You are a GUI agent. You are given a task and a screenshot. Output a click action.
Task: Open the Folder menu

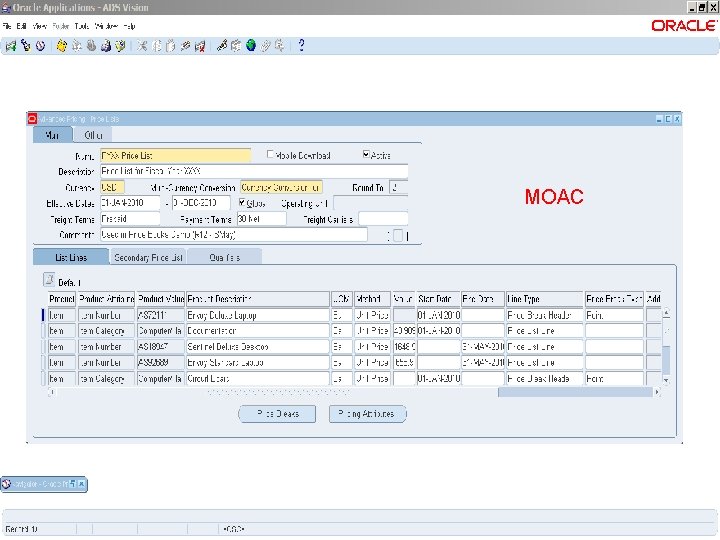(x=61, y=26)
